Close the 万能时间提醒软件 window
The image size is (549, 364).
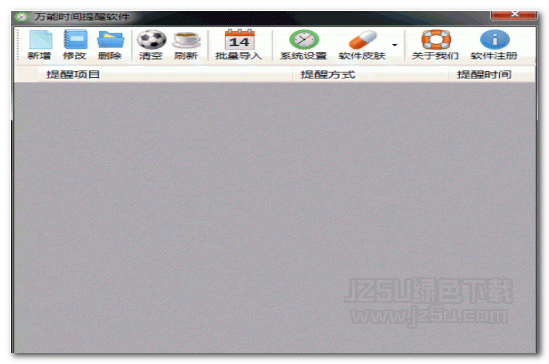click(x=514, y=14)
